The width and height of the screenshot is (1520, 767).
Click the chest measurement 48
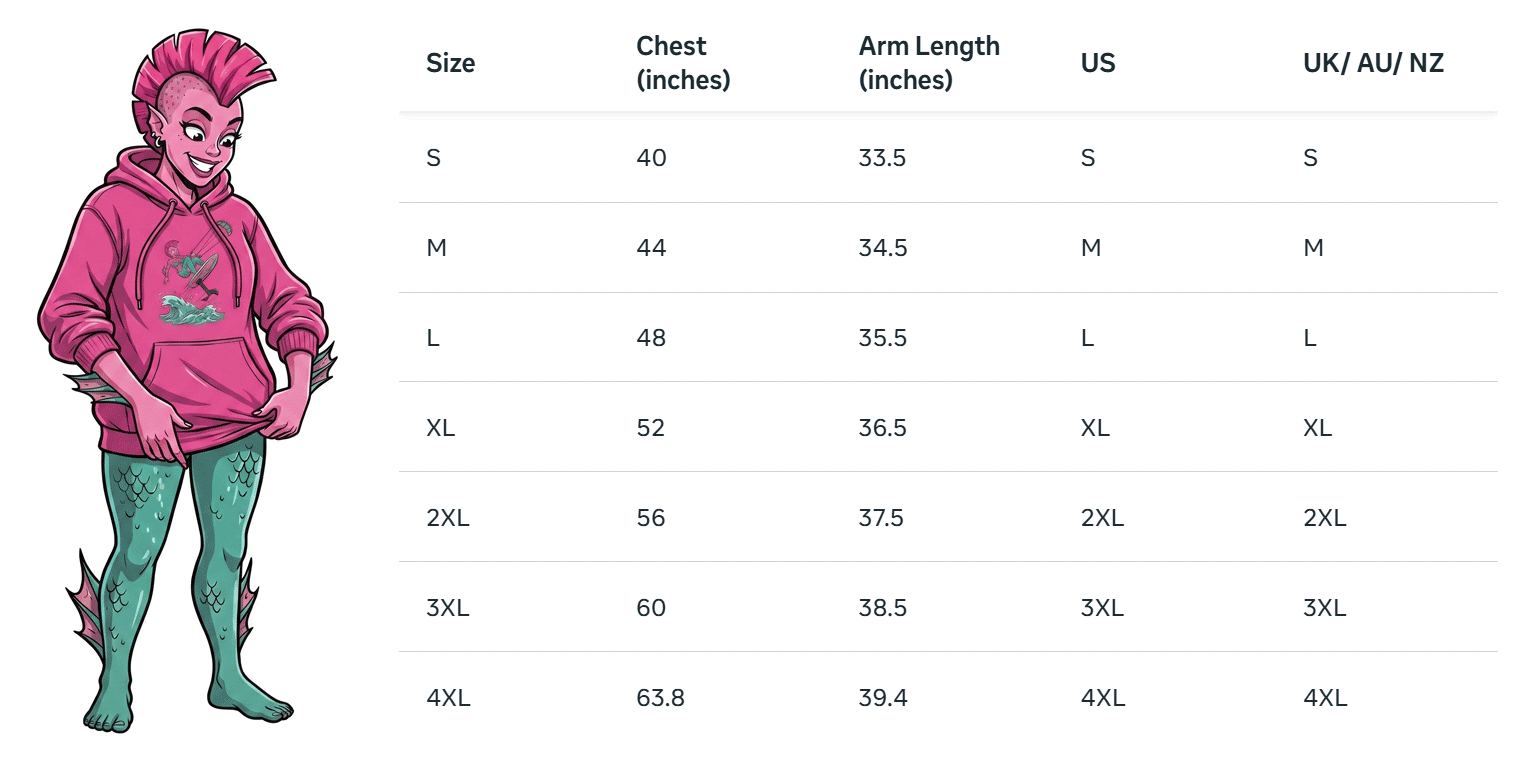point(651,338)
